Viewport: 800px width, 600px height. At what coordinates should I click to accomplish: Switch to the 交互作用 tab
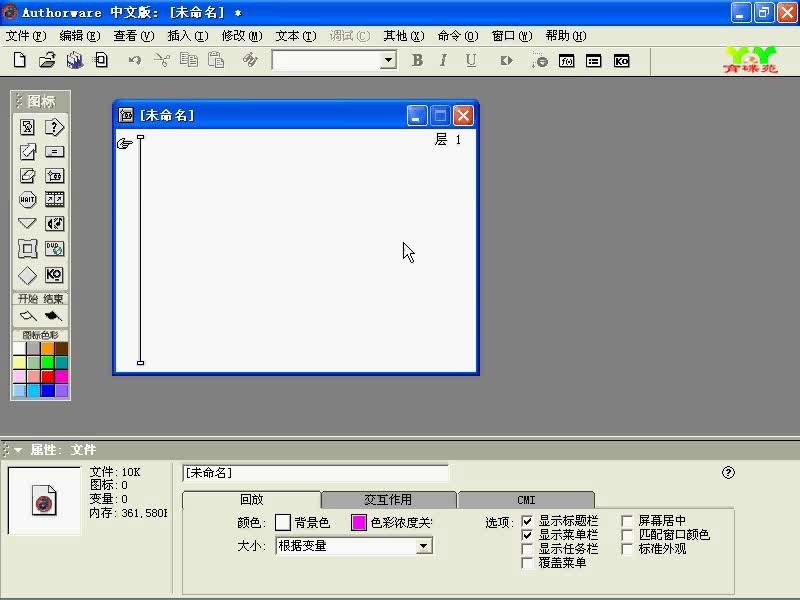(x=388, y=499)
